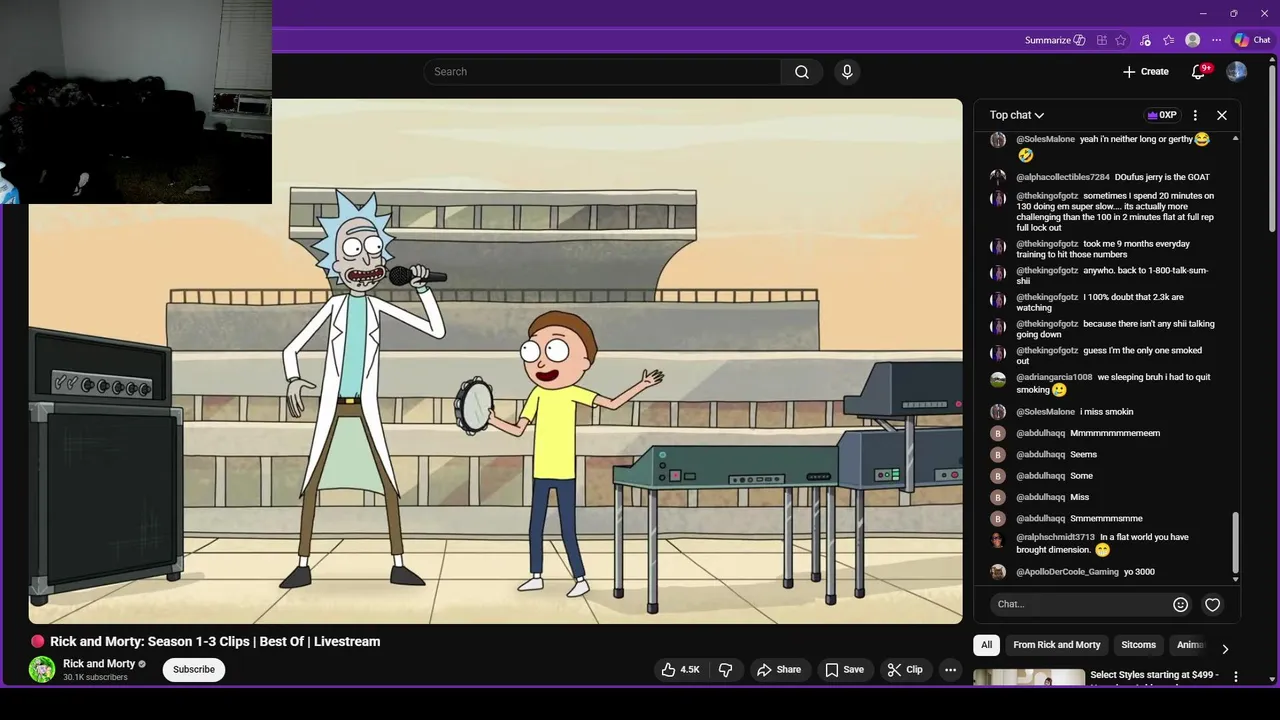The image size is (1280, 720).
Task: Open YouTube account avatar menu
Action: 1237,72
